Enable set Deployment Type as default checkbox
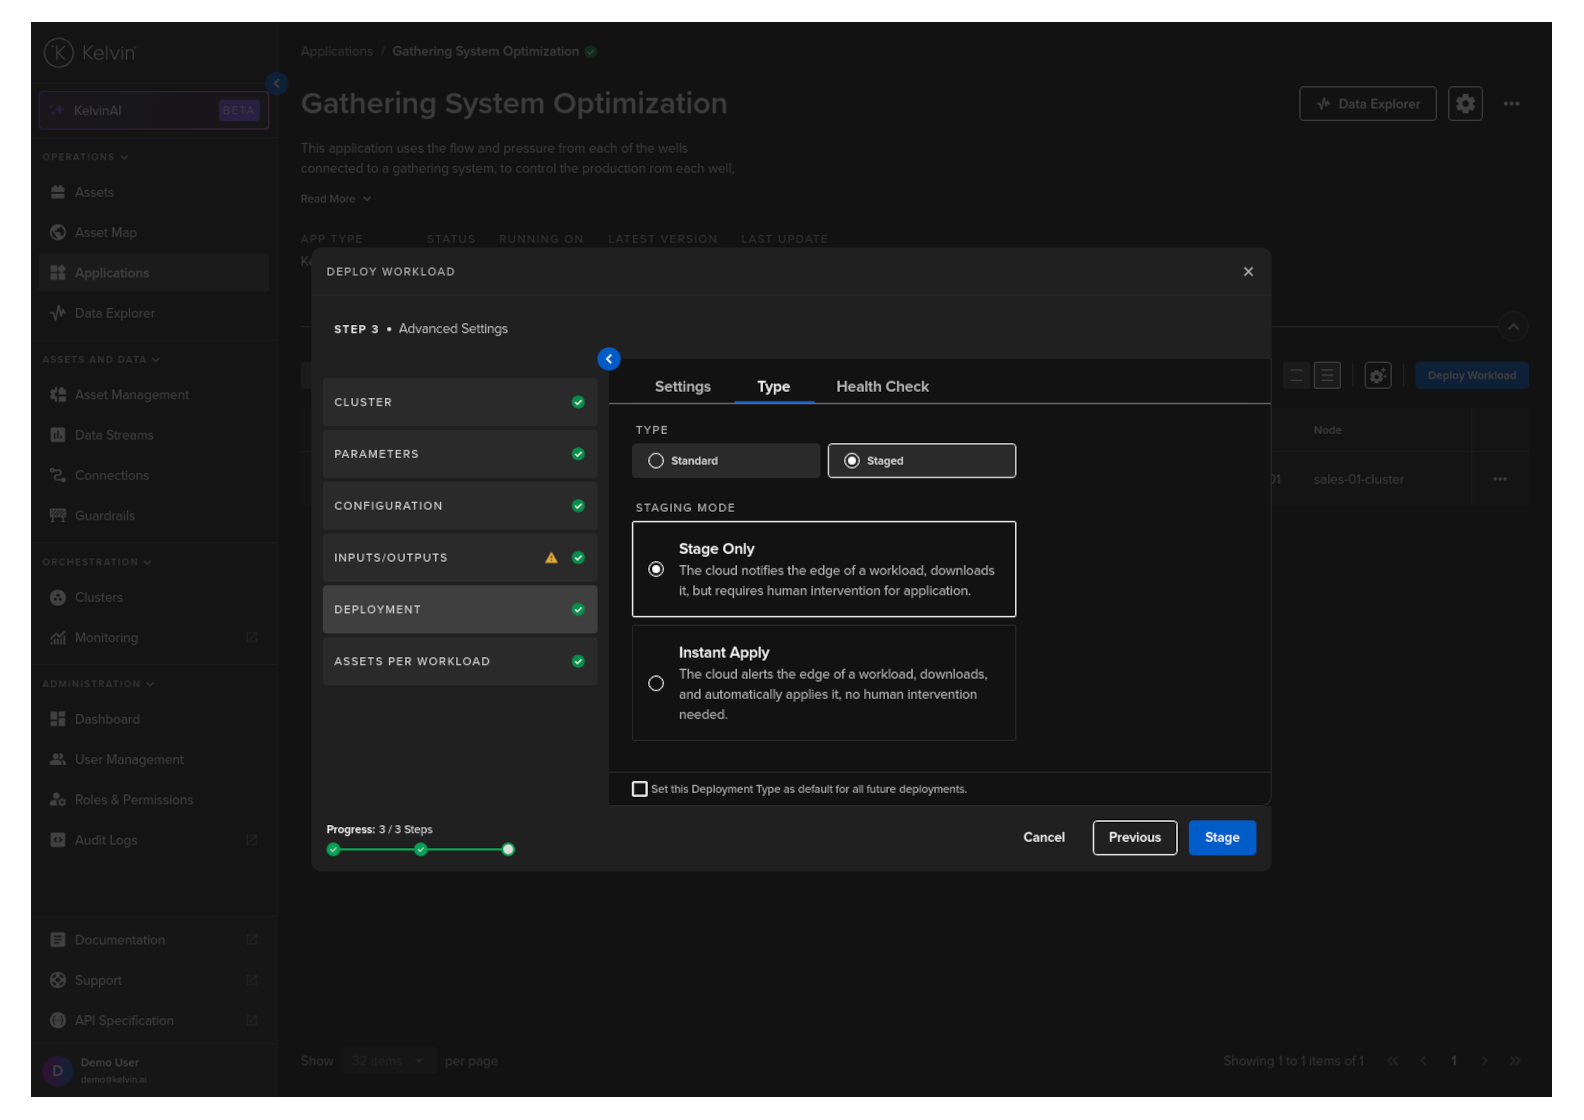The width and height of the screenshot is (1584, 1120). pyautogui.click(x=640, y=789)
